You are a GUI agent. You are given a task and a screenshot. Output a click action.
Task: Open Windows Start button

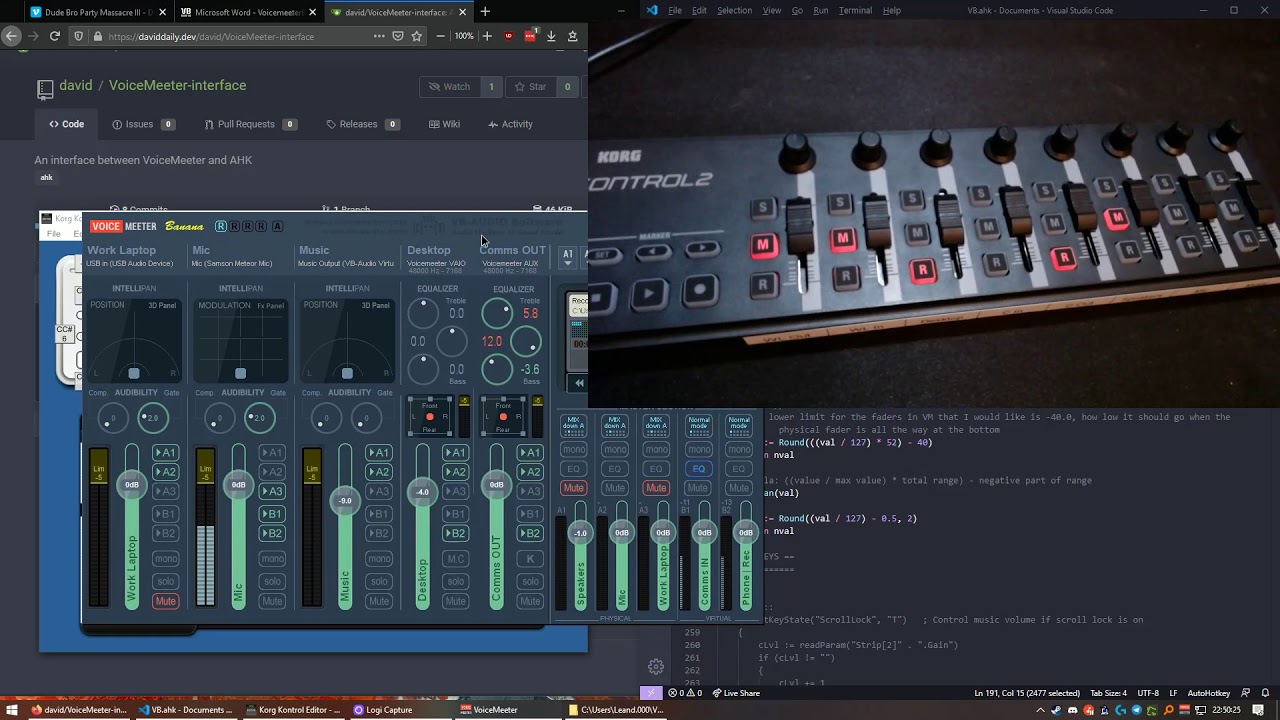[12, 710]
